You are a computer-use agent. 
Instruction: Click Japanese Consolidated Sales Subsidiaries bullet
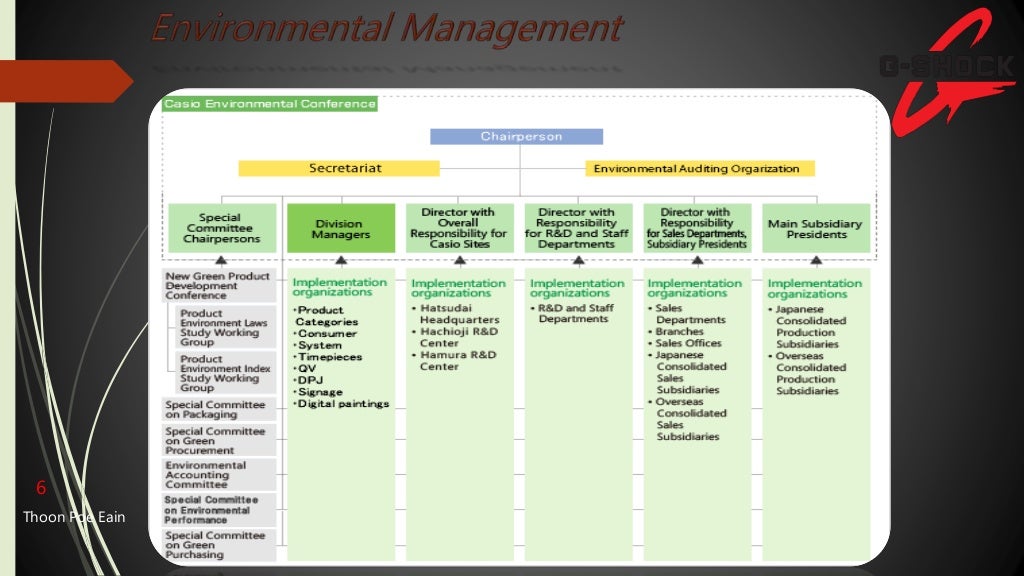coord(687,372)
